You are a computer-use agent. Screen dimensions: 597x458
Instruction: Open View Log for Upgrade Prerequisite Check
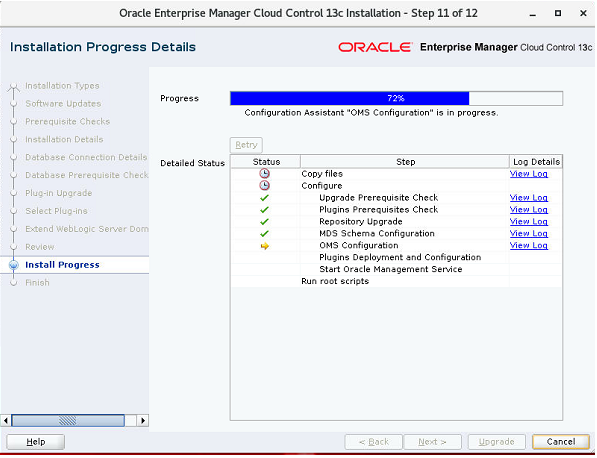[x=528, y=198]
